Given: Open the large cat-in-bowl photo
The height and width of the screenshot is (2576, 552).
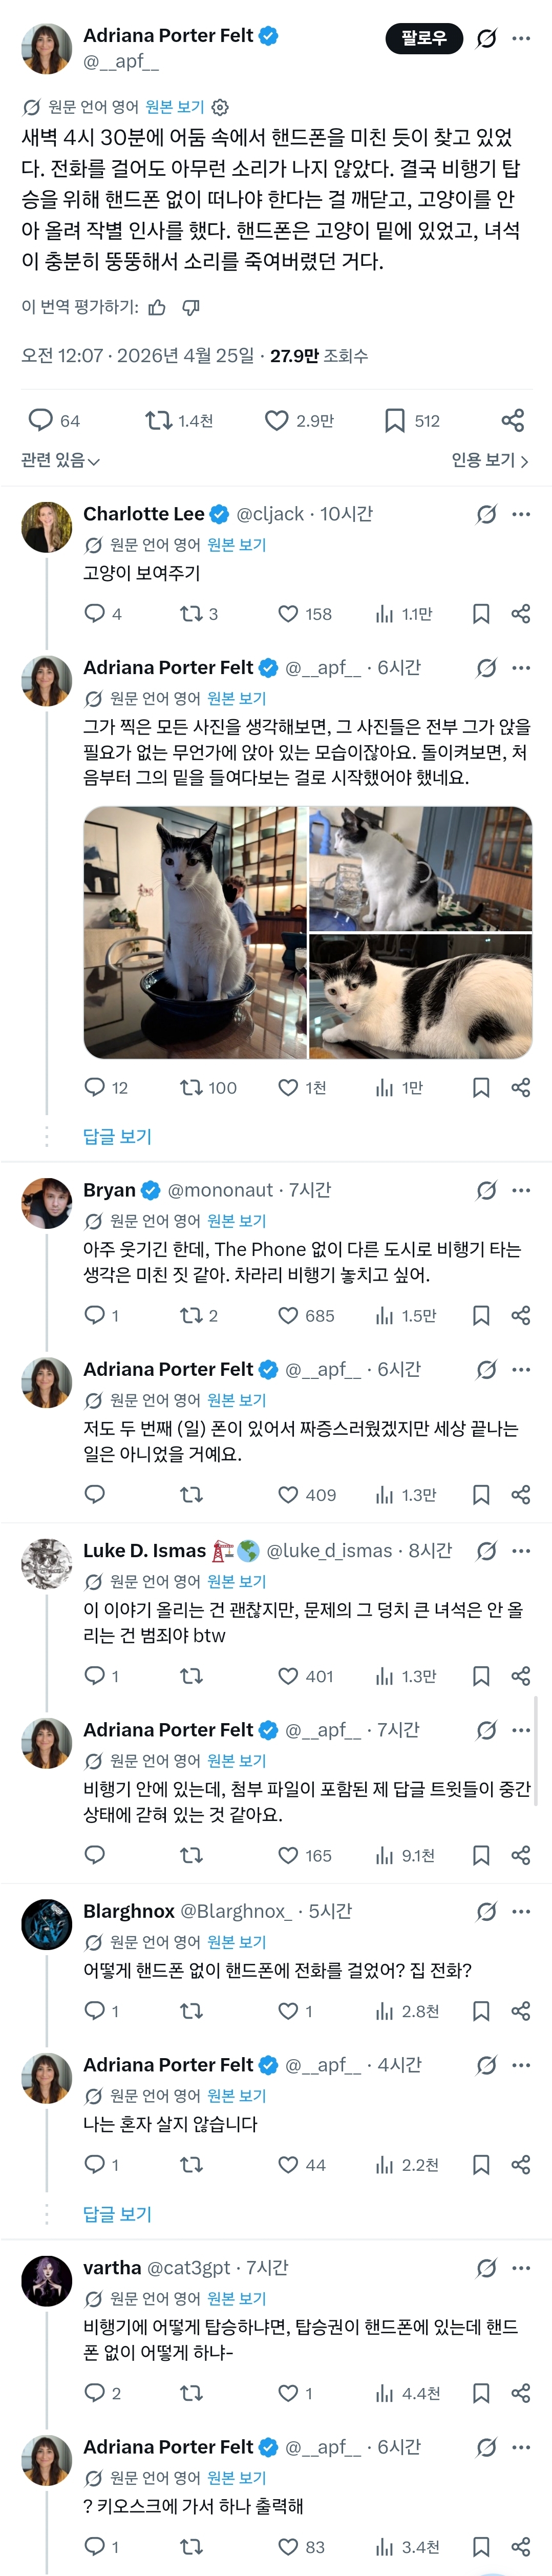Looking at the screenshot, I should point(195,932).
